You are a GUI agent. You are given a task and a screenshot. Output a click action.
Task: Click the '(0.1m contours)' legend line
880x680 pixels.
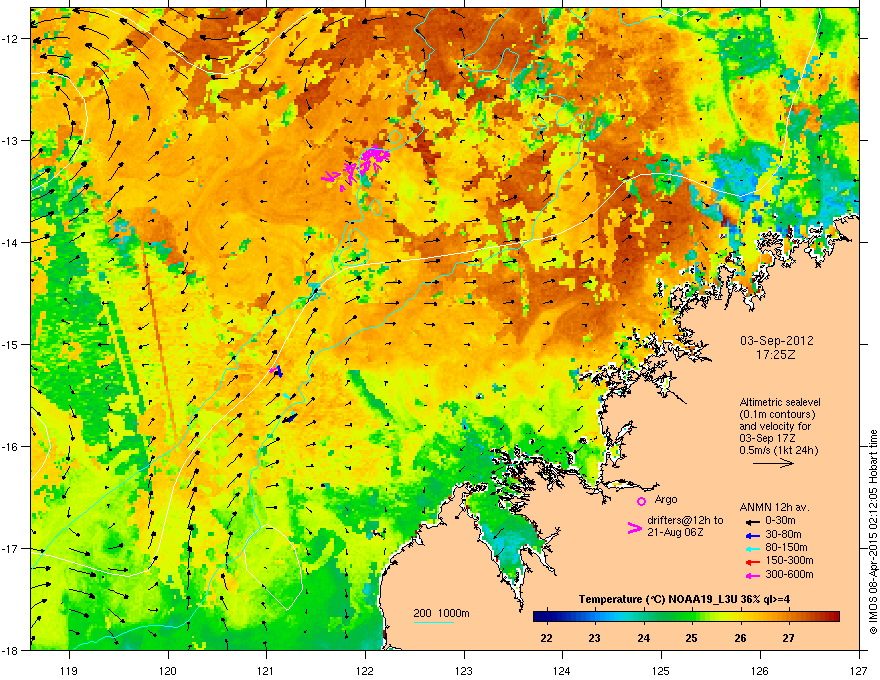(x=777, y=415)
